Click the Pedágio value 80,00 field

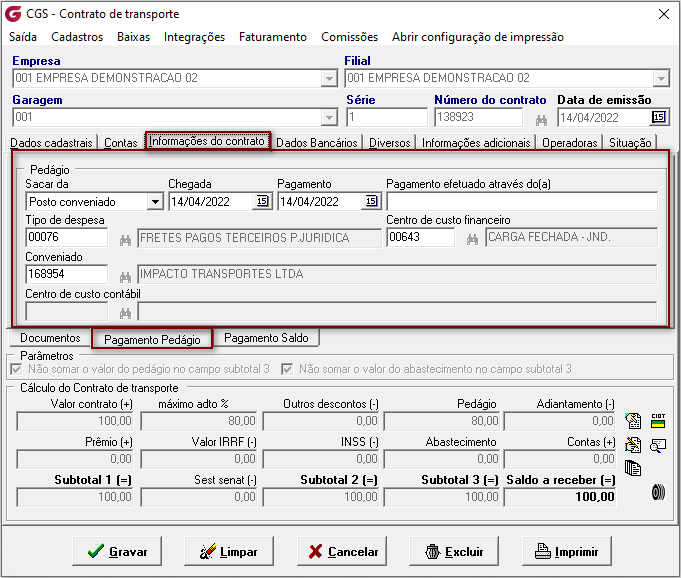coord(442,421)
